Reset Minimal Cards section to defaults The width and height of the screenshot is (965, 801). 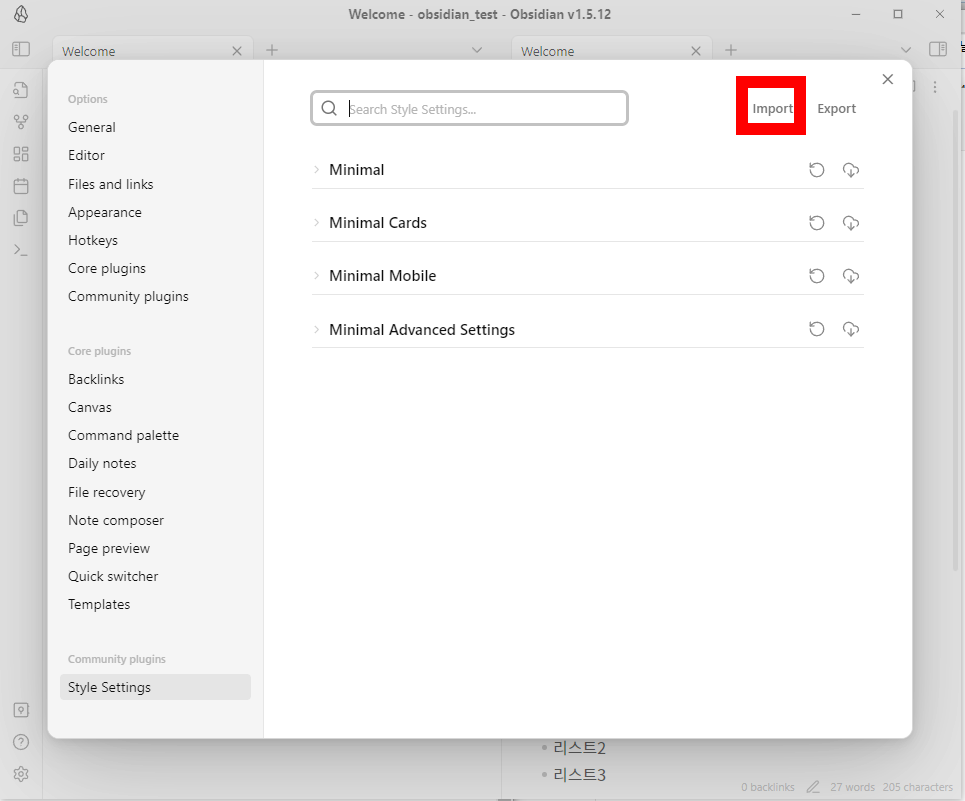(817, 223)
